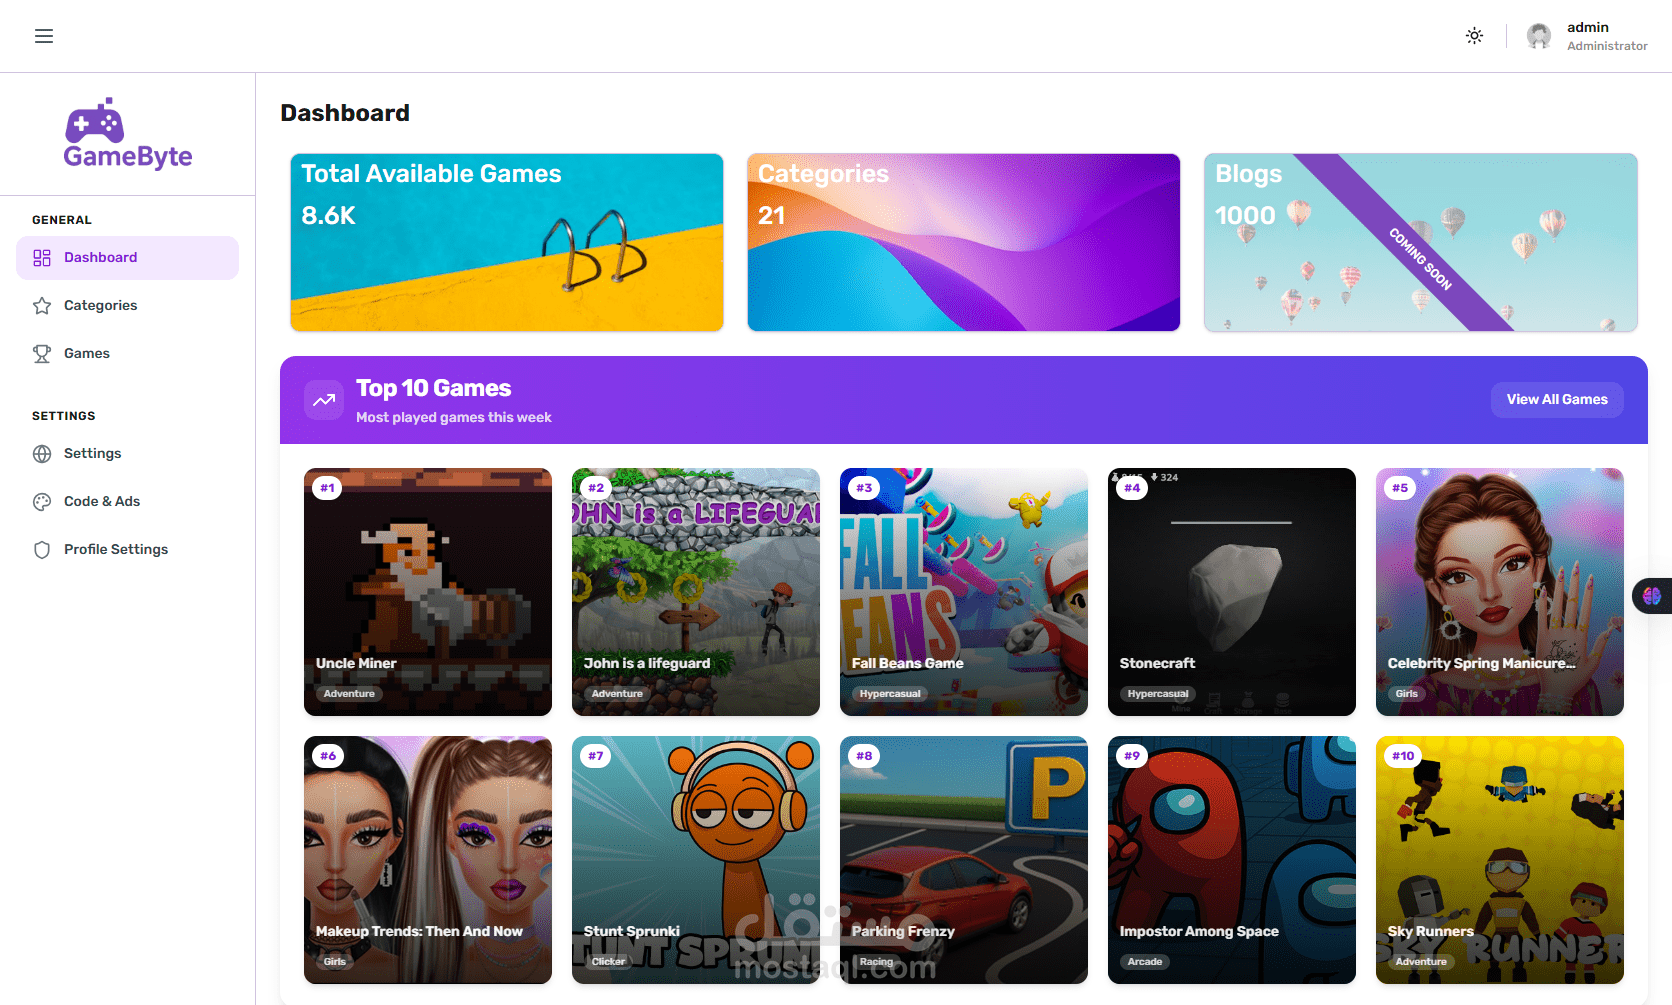Viewport: 1672px width, 1005px height.
Task: Open the admin Administrator account menu
Action: (1588, 36)
